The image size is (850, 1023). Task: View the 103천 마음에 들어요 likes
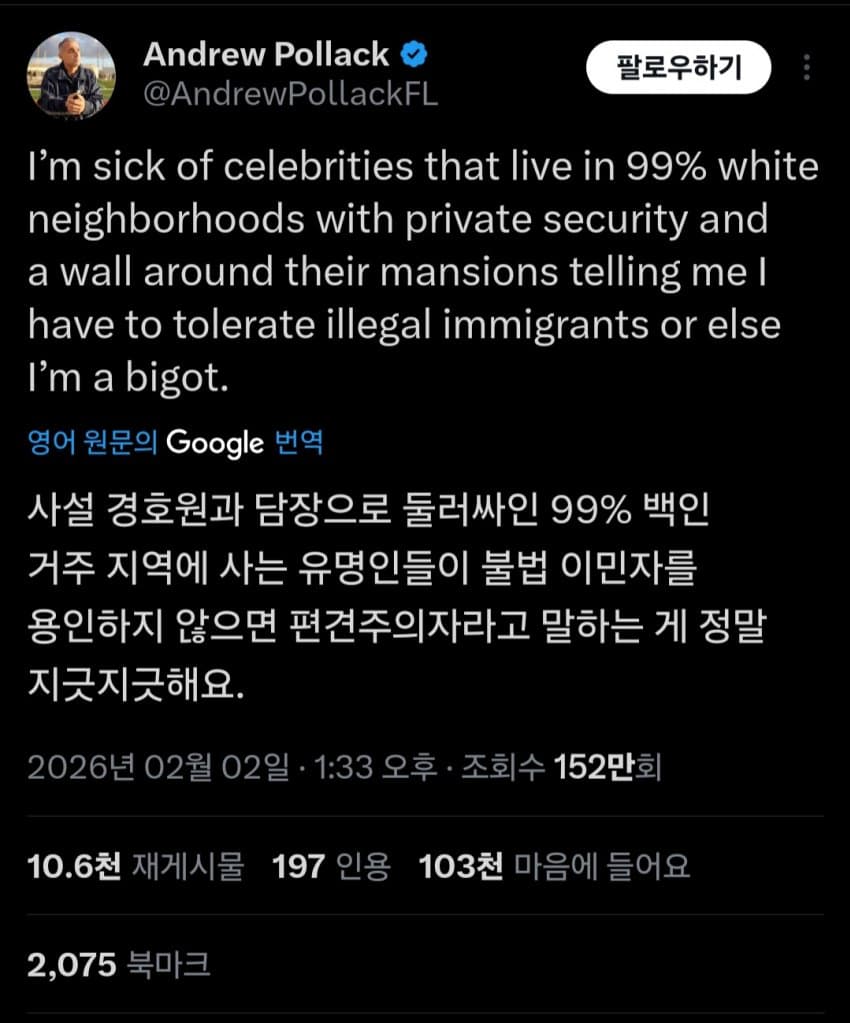[x=554, y=866]
